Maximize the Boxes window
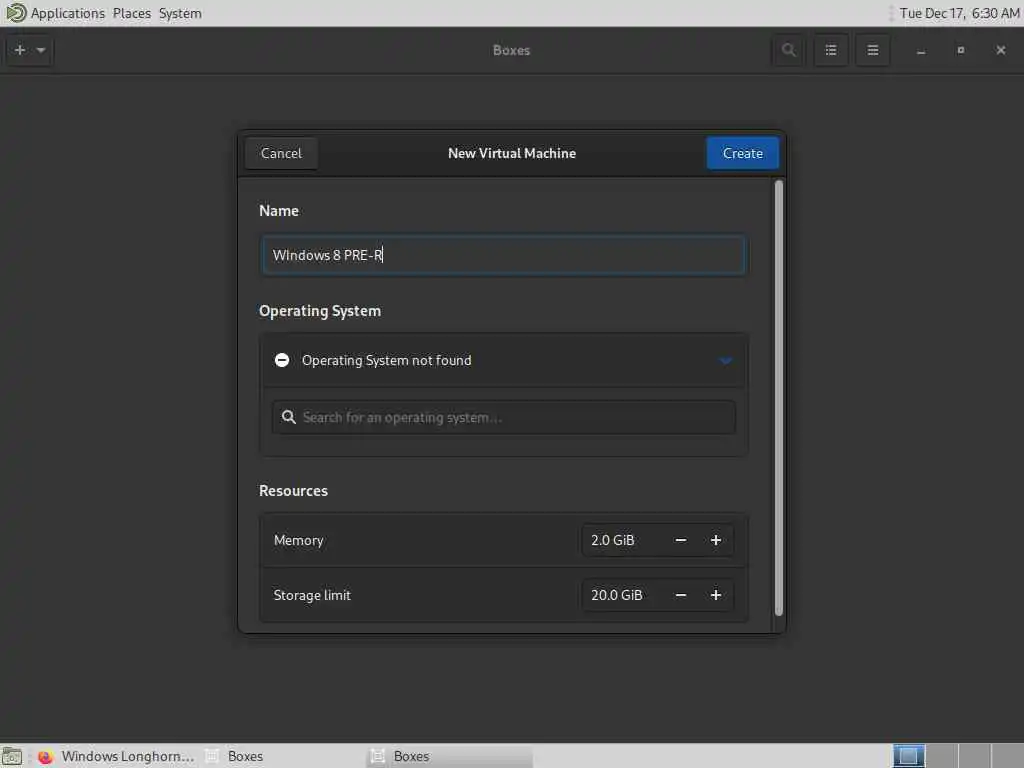This screenshot has height=768, width=1024. (x=961, y=50)
